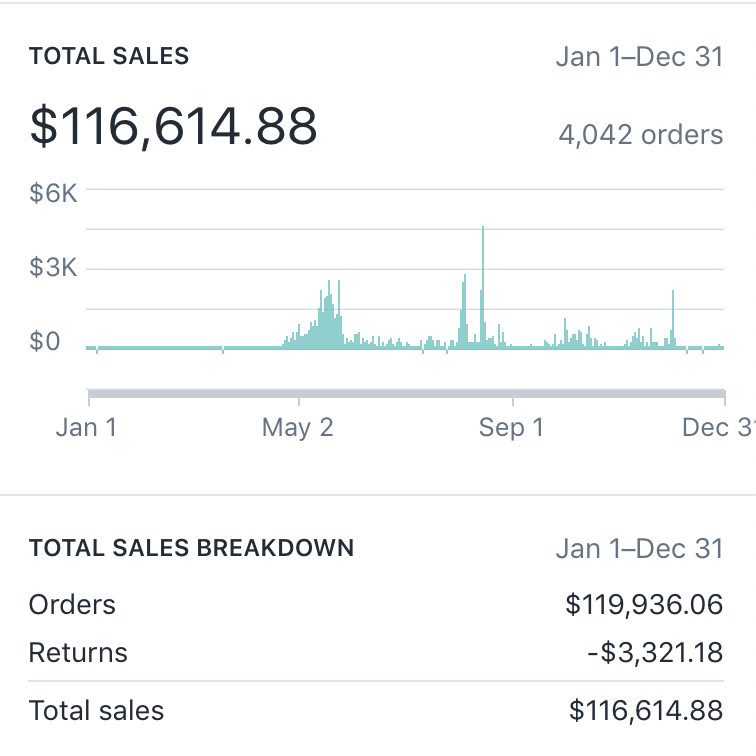Open the date range beside TOTAL SALES

pos(638,56)
